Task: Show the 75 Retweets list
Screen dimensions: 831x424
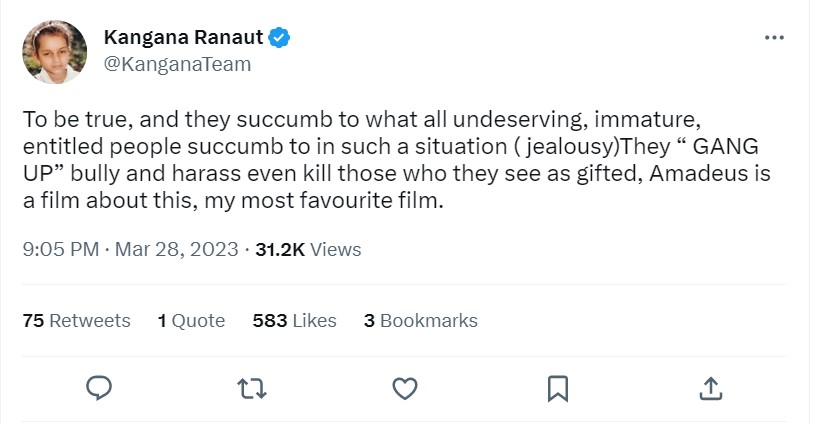Action: coord(76,321)
